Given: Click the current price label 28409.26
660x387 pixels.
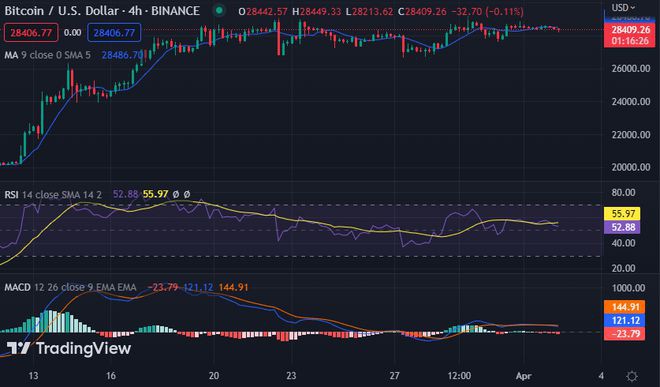Looking at the screenshot, I should pyautogui.click(x=630, y=30).
